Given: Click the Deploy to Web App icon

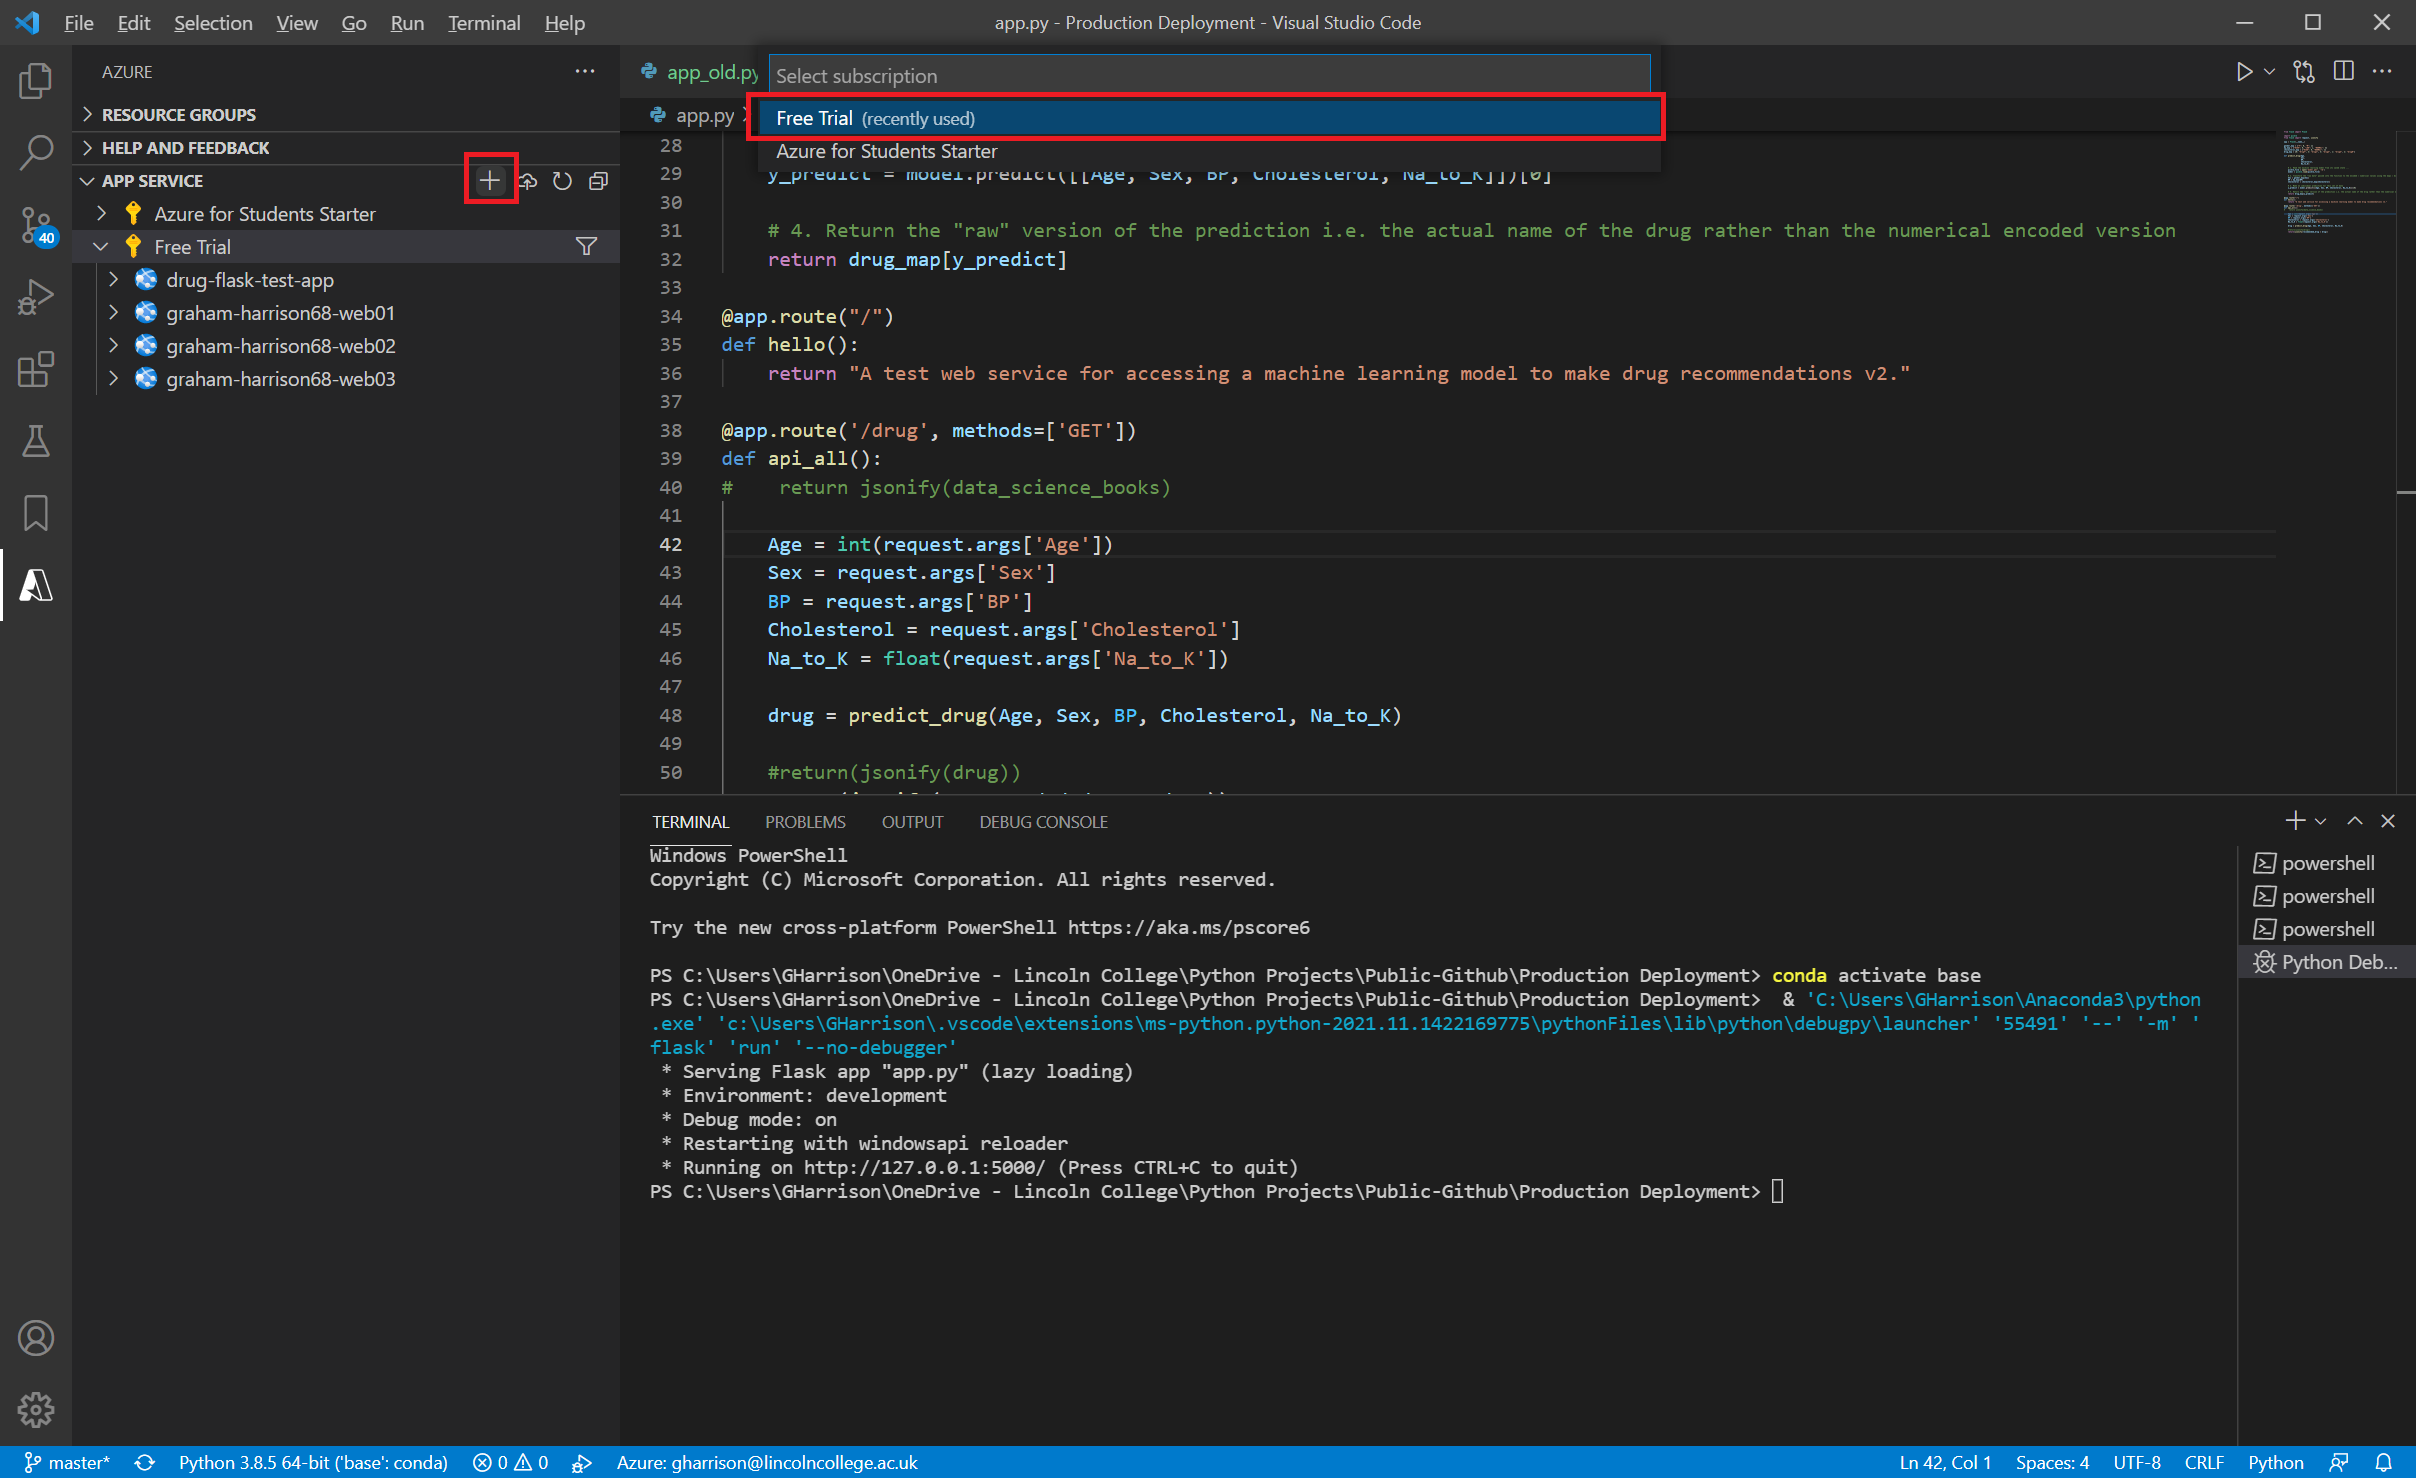Looking at the screenshot, I should 527,181.
